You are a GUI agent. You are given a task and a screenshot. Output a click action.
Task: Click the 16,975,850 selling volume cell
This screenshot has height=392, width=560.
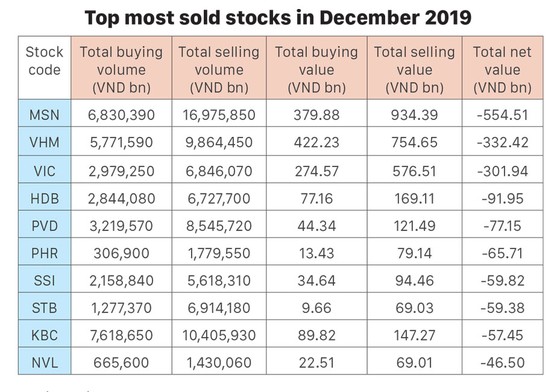coord(219,113)
